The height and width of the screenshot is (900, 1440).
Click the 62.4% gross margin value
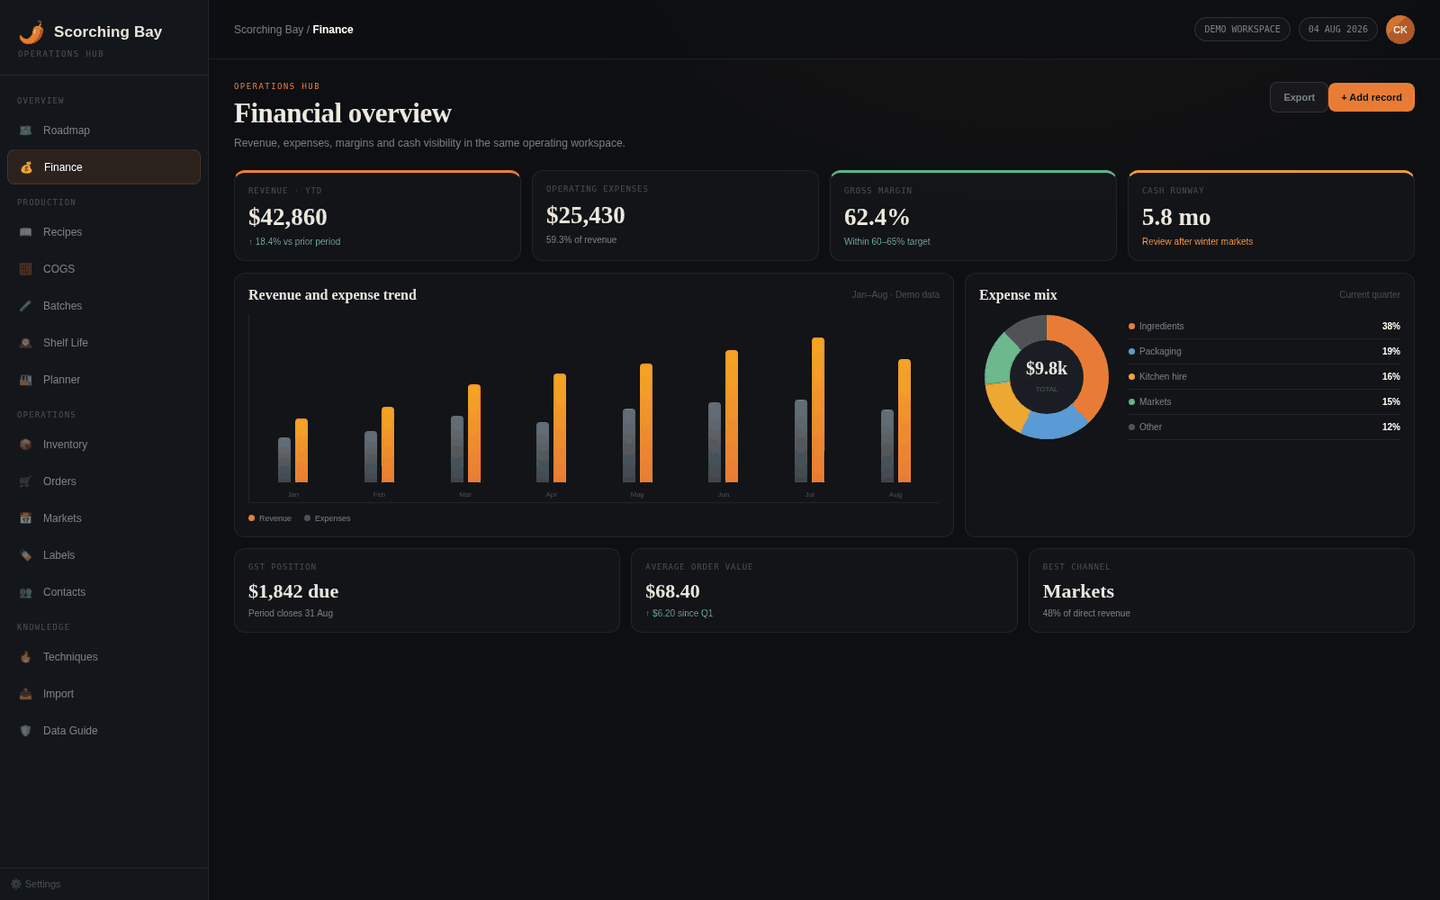click(877, 217)
